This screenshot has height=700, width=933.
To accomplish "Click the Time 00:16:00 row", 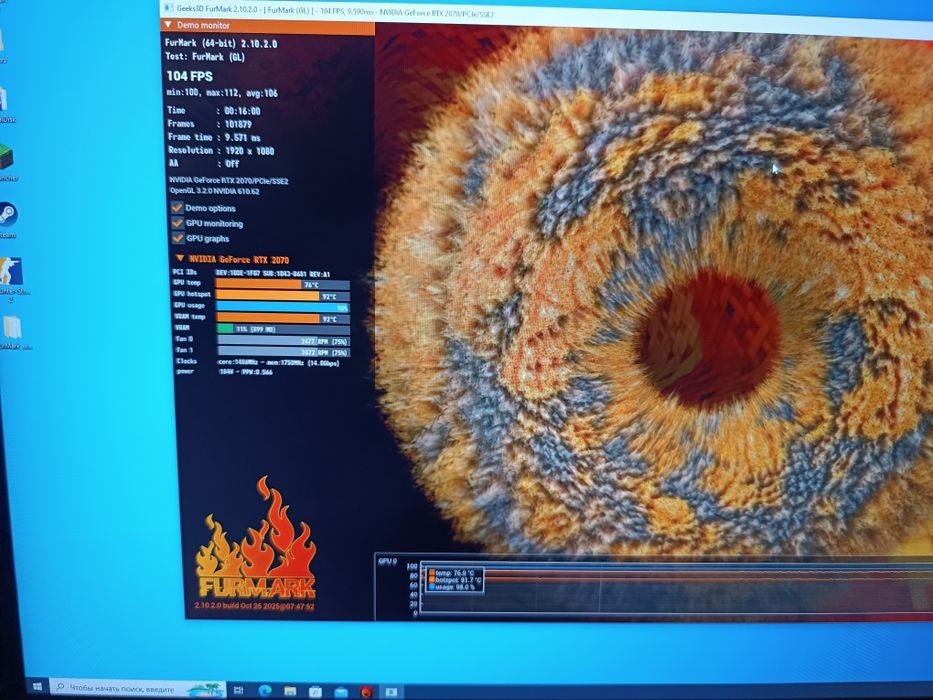I will 214,111.
